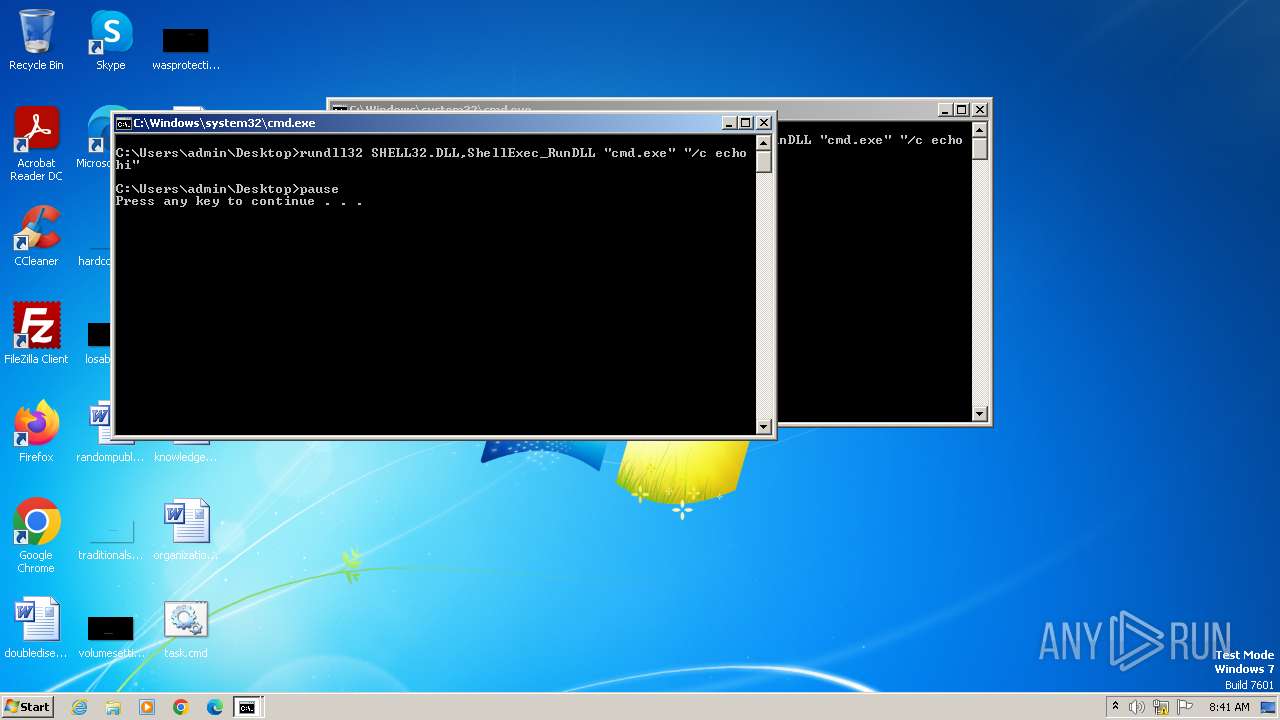Open the task.cmd script icon
This screenshot has width=1280, height=720.
click(x=186, y=628)
